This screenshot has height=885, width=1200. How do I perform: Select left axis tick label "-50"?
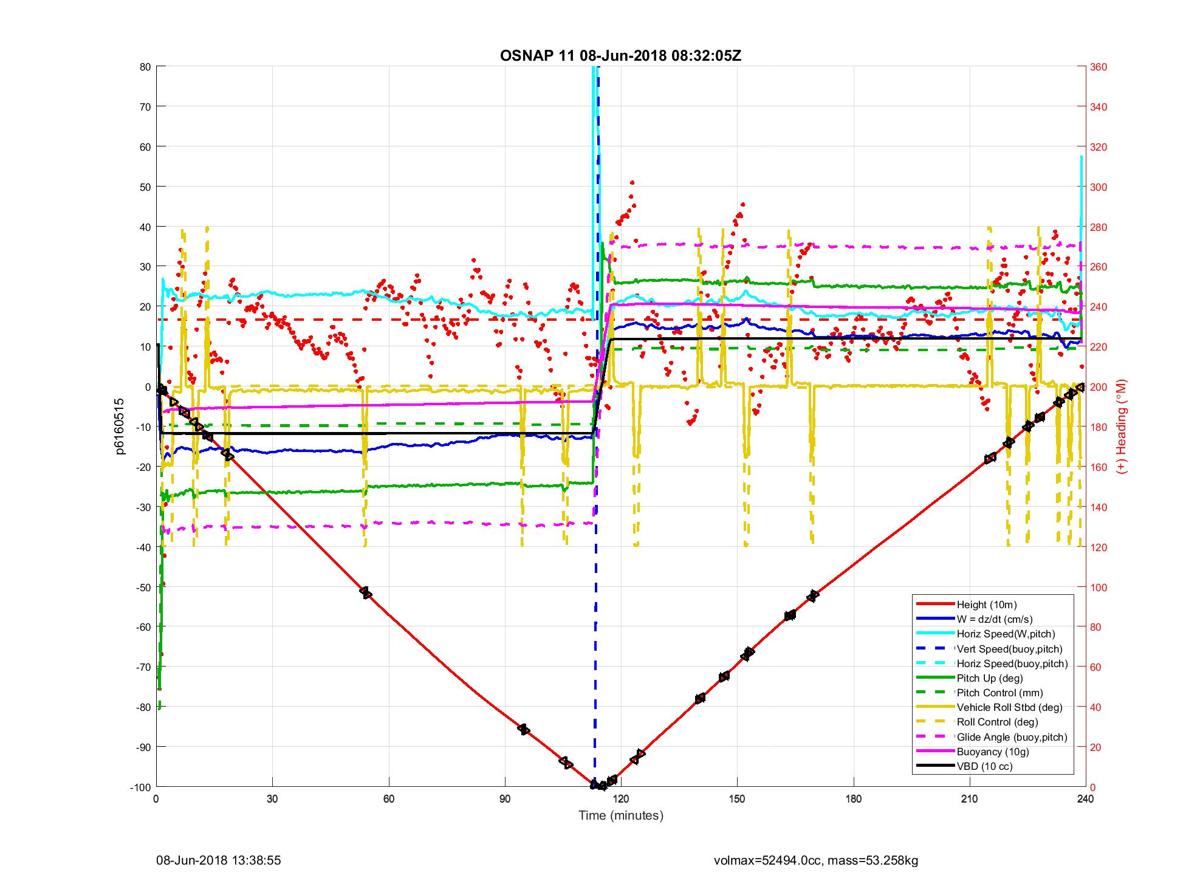(x=142, y=587)
